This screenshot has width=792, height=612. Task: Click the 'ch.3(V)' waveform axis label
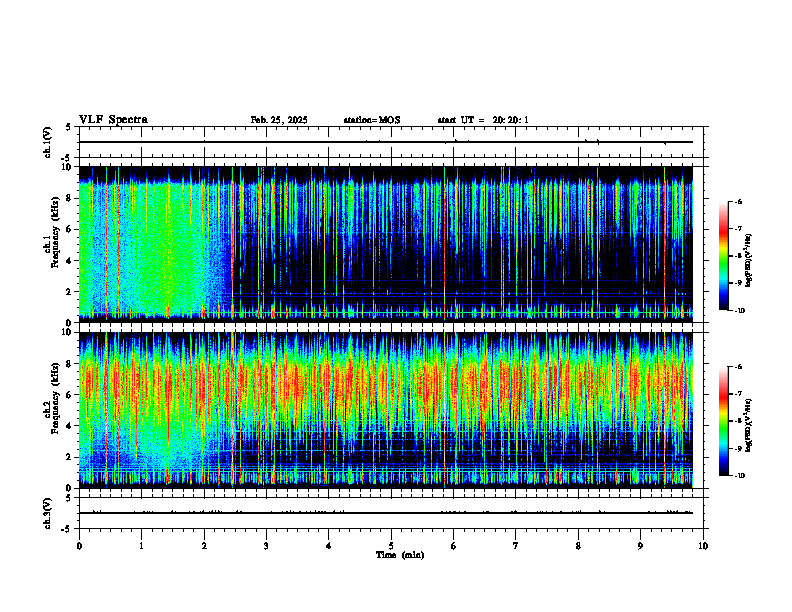tap(48, 513)
